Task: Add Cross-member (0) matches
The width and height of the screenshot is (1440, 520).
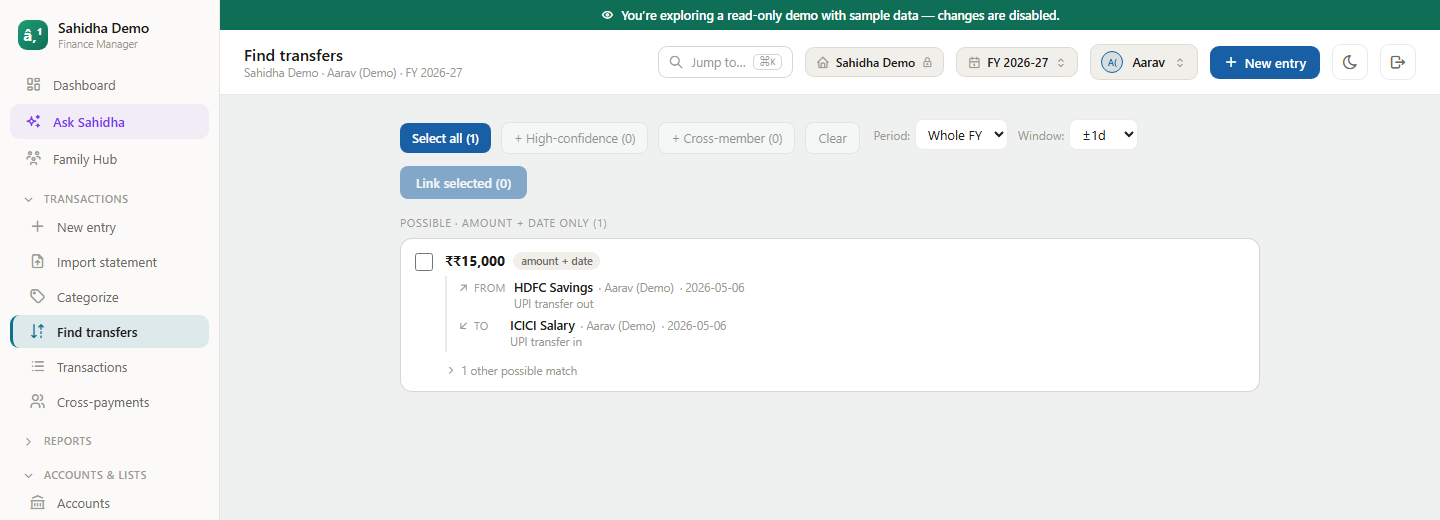Action: point(727,138)
